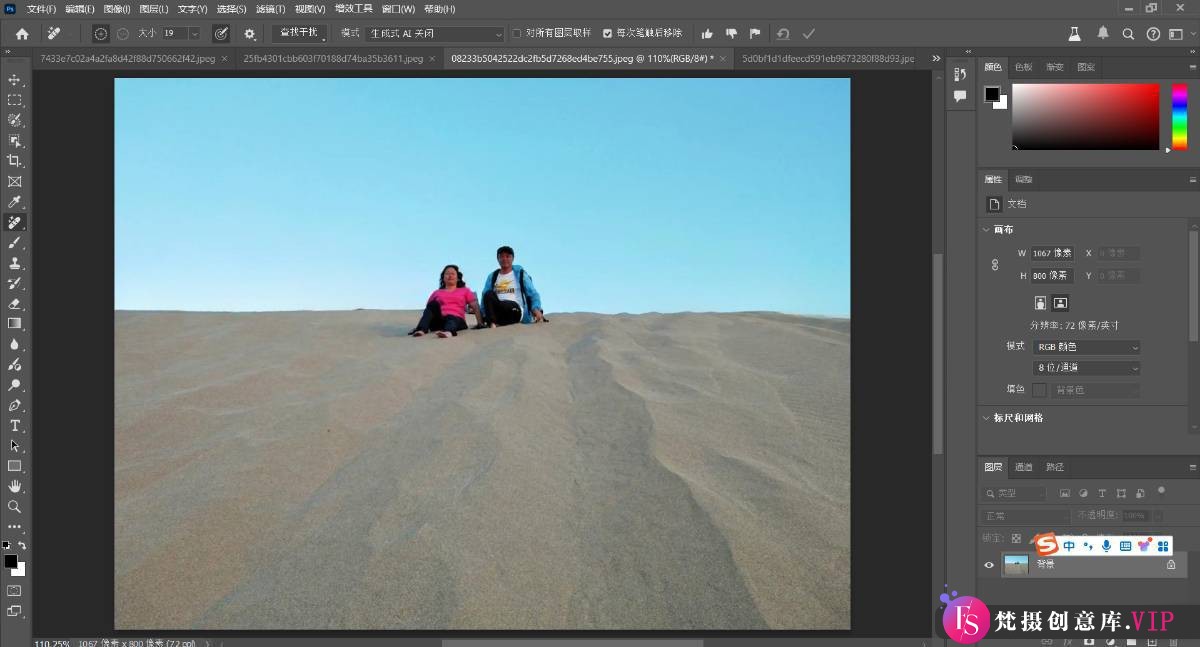This screenshot has width=1200, height=647.
Task: Select the Zoom tool in the toolbox
Action: 14,507
